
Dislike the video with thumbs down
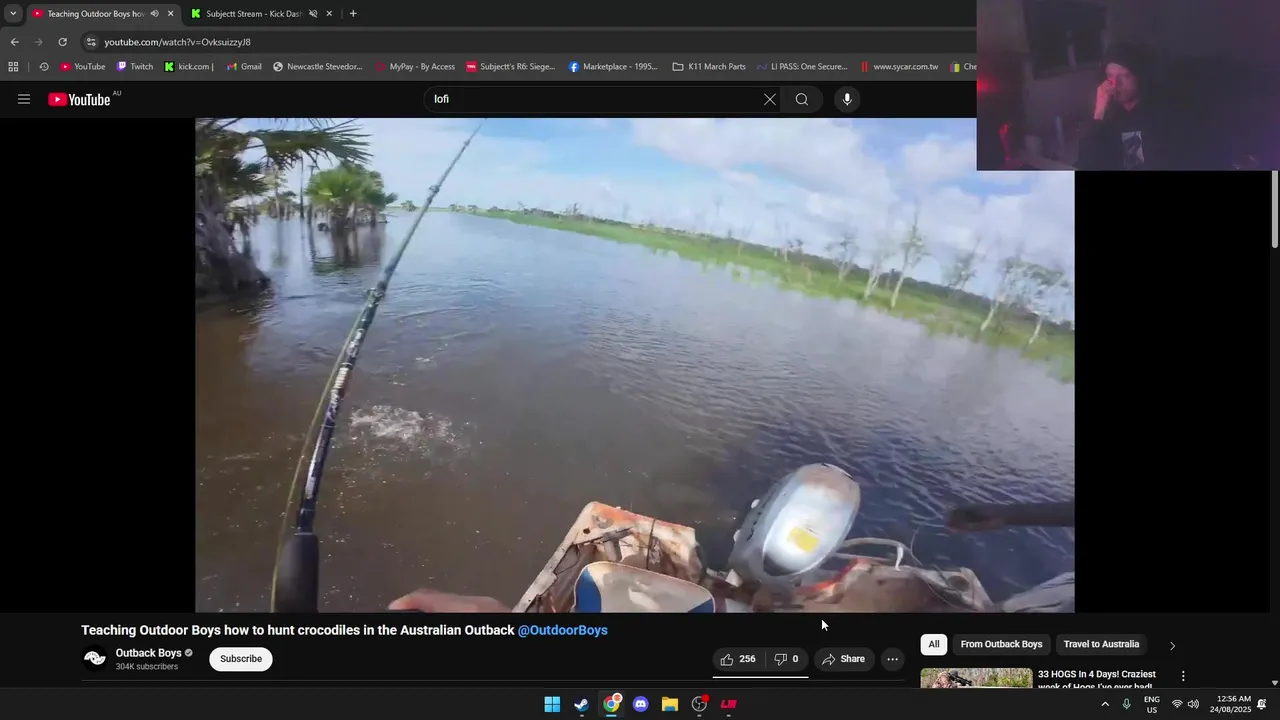click(786, 659)
